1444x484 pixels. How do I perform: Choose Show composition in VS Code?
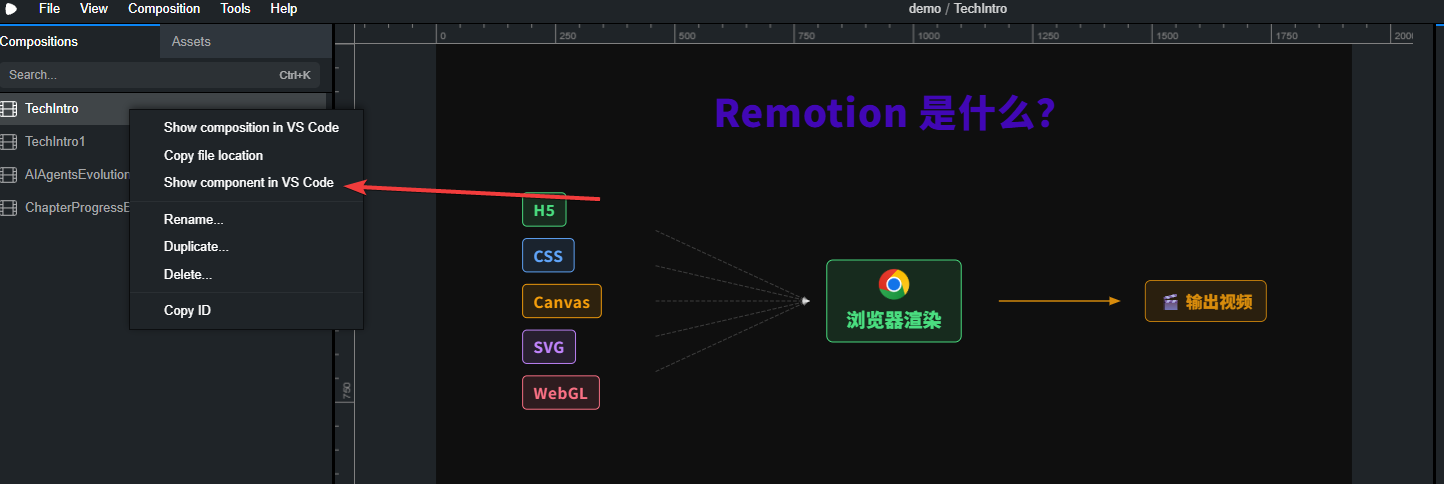[x=251, y=127]
